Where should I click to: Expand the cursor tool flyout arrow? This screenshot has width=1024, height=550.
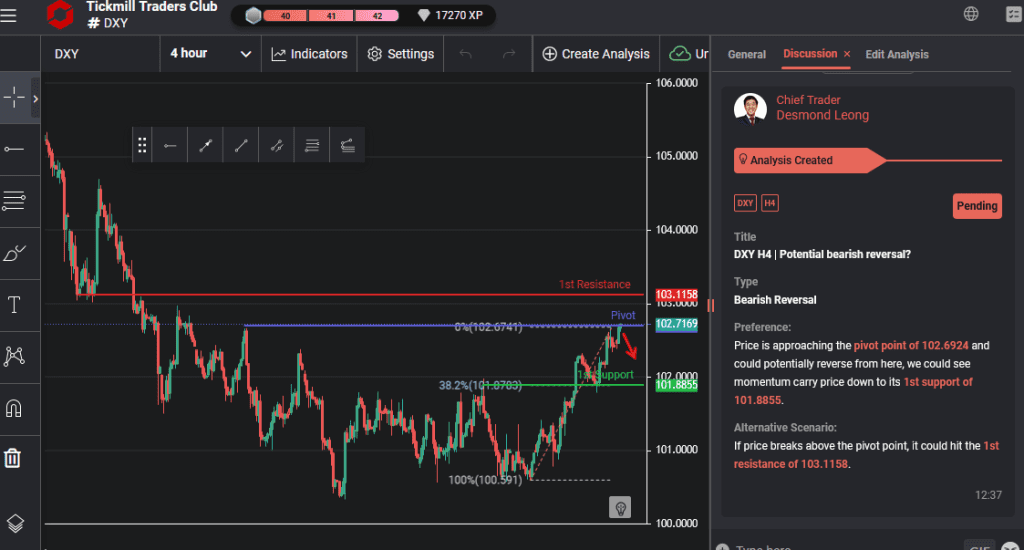pyautogui.click(x=35, y=98)
